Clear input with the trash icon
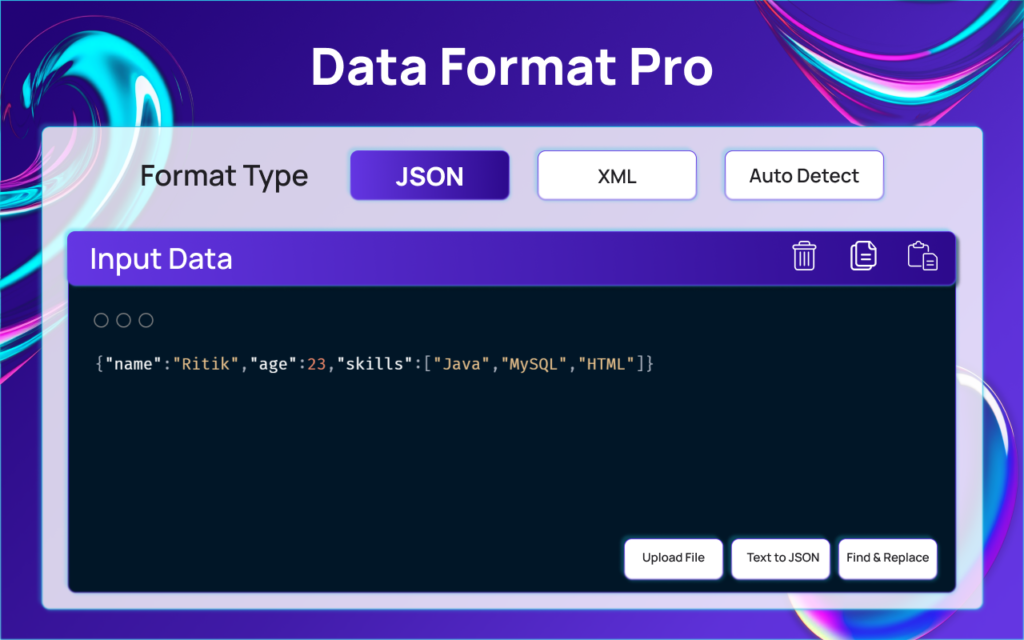1024x640 pixels. 804,256
